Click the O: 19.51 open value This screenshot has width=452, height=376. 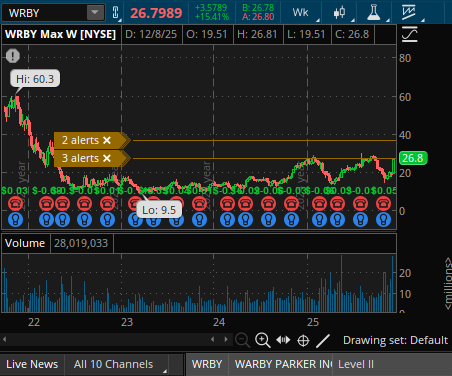coord(207,34)
